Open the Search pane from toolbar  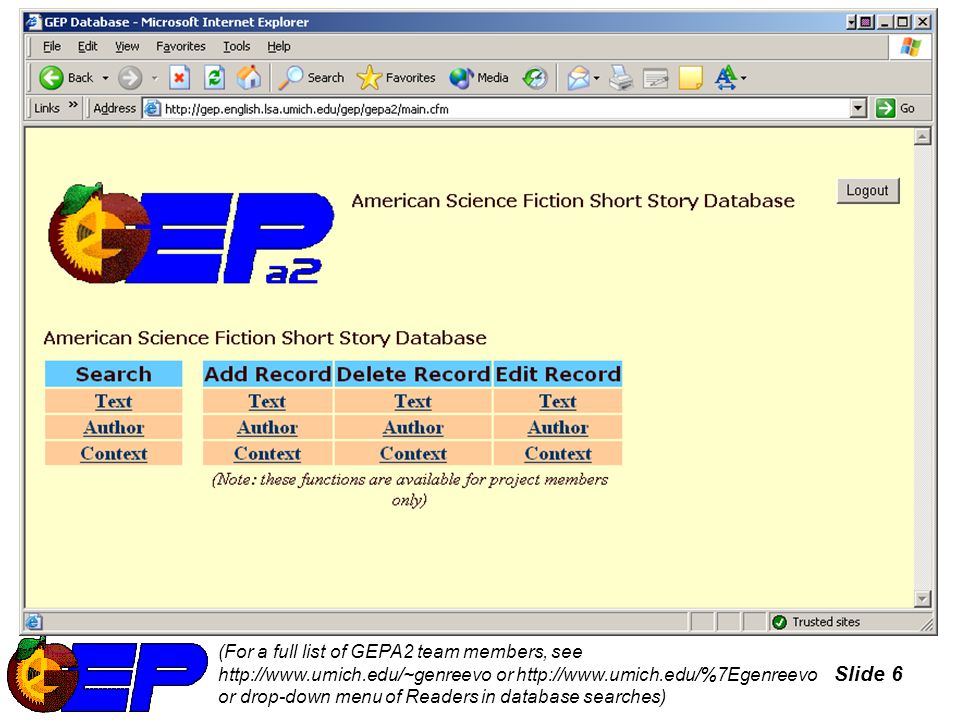coord(312,78)
